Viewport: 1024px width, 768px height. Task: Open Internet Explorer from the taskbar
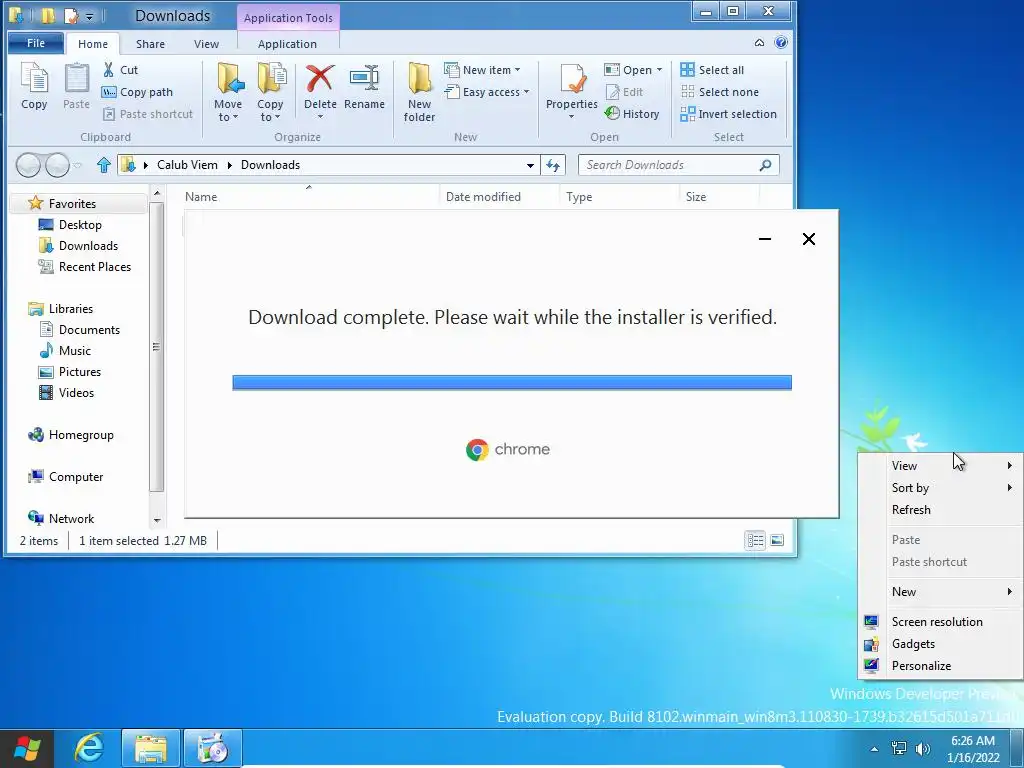[x=89, y=748]
